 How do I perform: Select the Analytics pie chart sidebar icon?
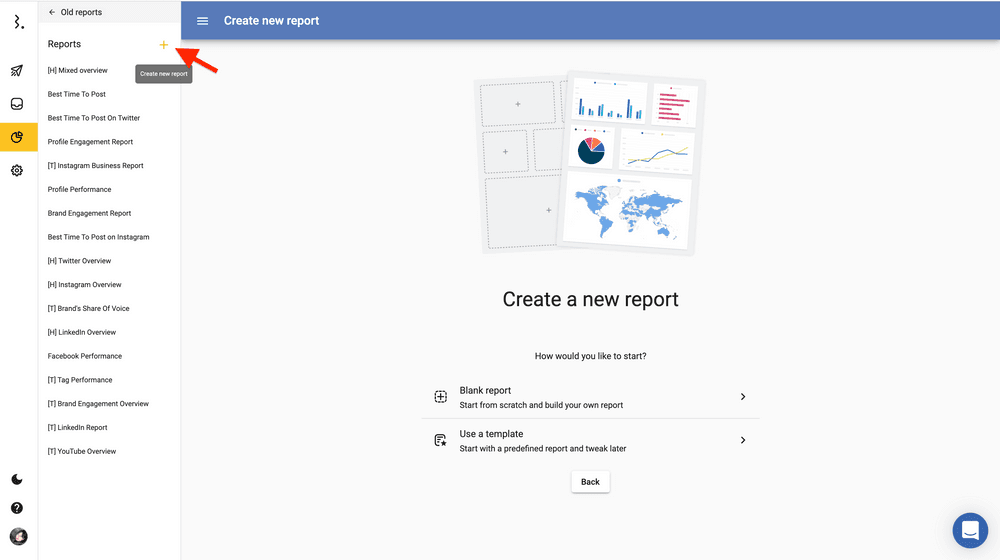click(x=17, y=137)
